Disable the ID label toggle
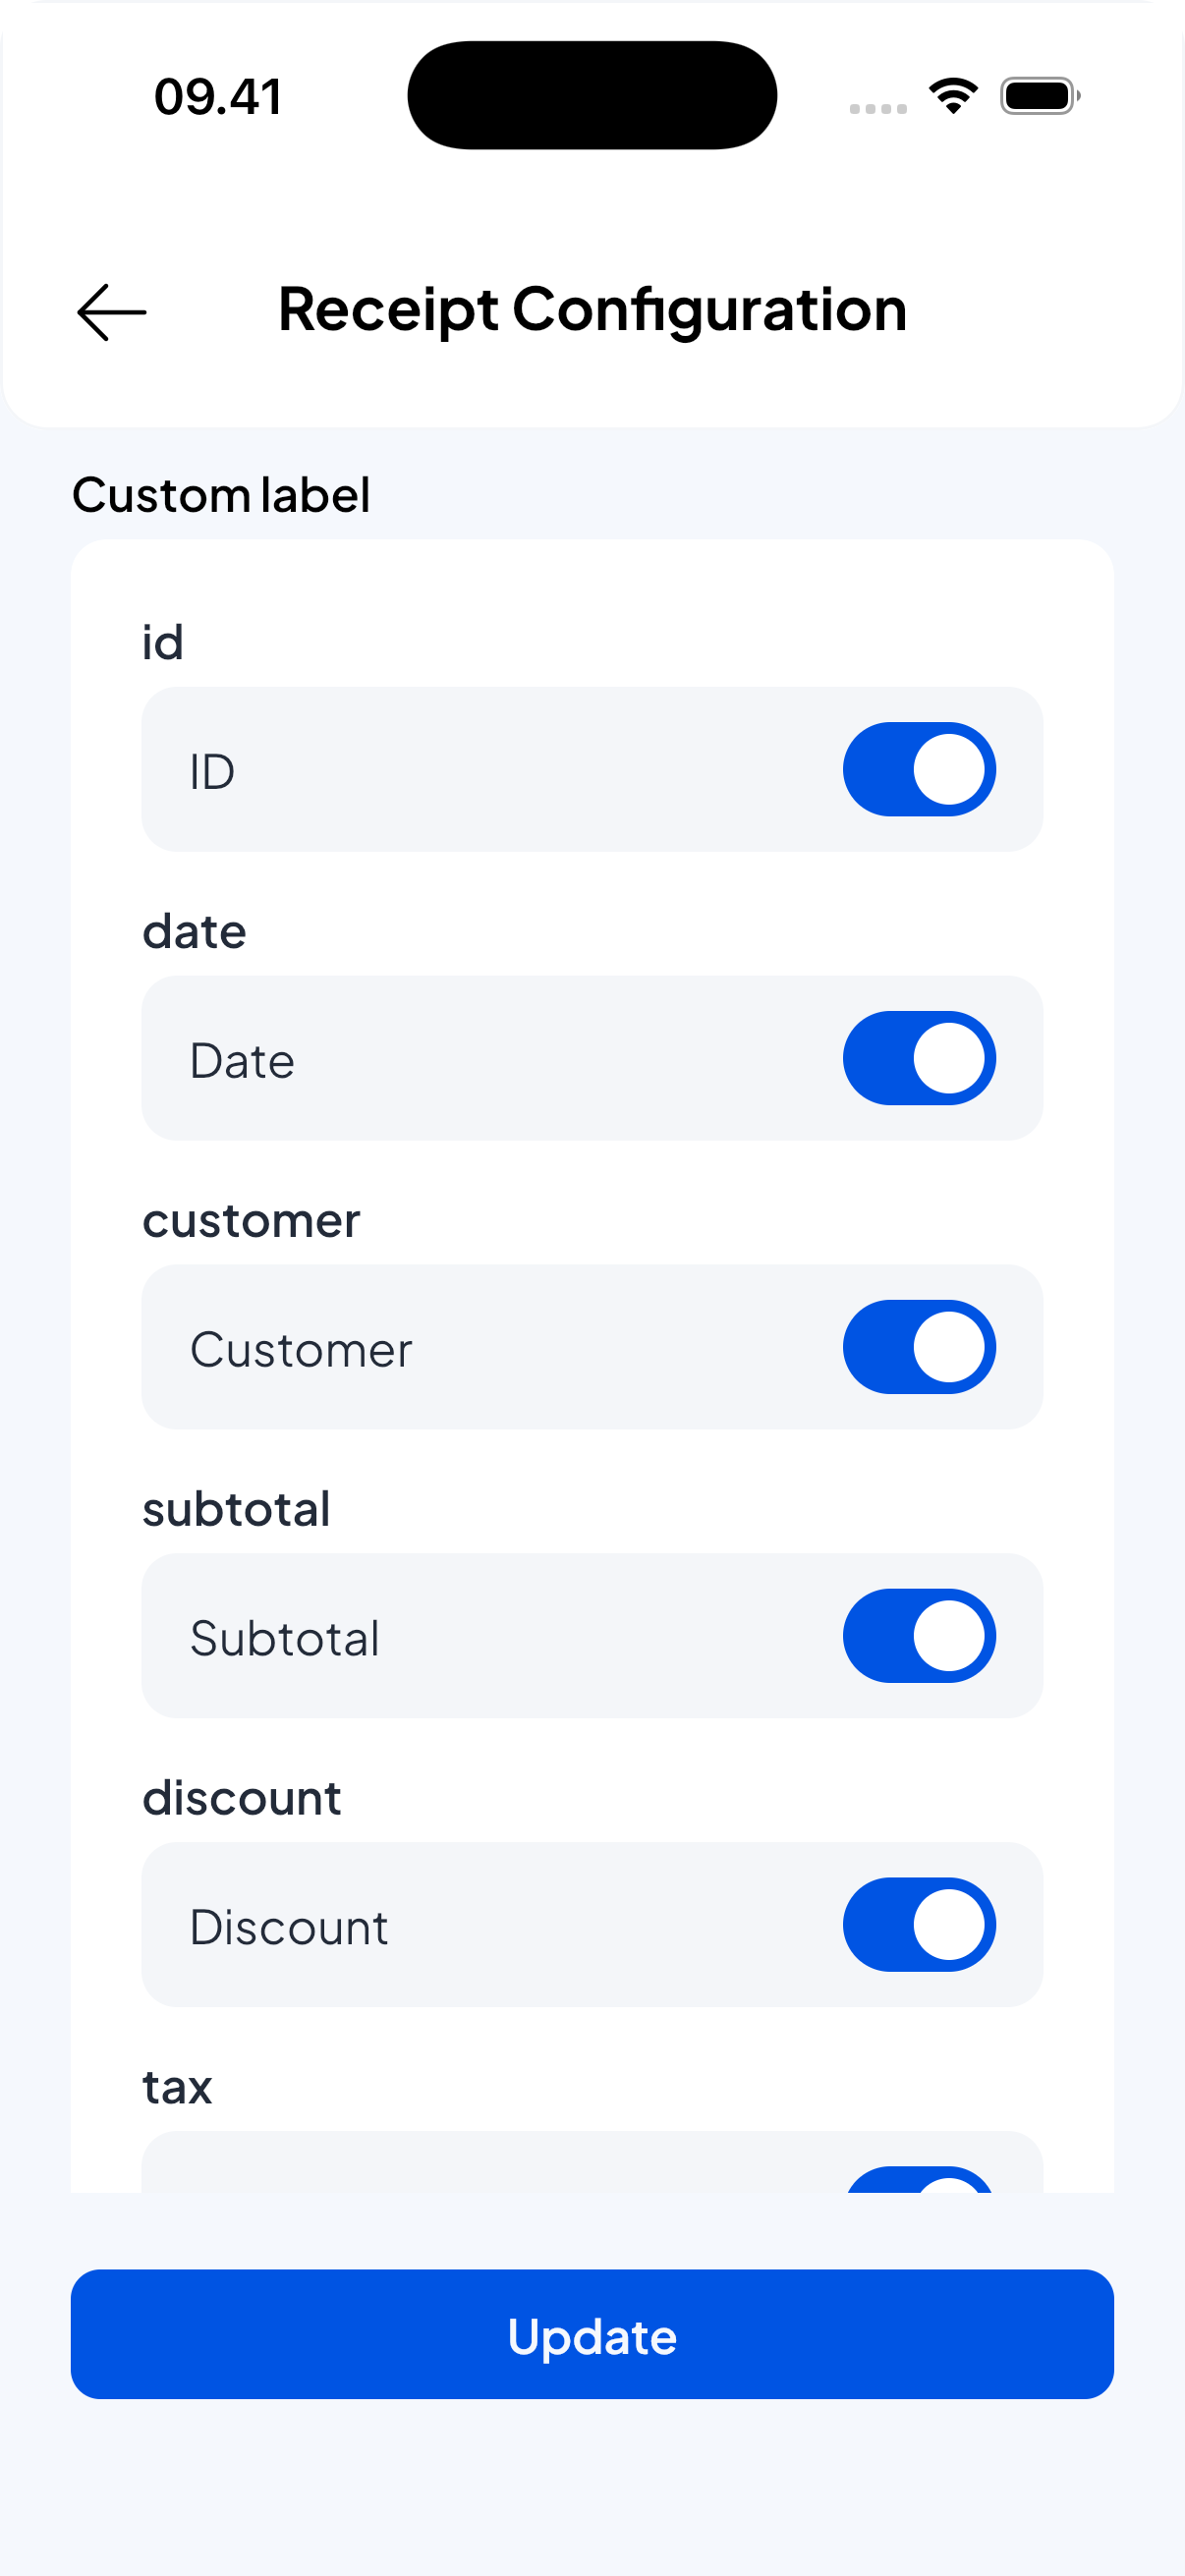Screen dimensions: 1185x2576 [919, 769]
